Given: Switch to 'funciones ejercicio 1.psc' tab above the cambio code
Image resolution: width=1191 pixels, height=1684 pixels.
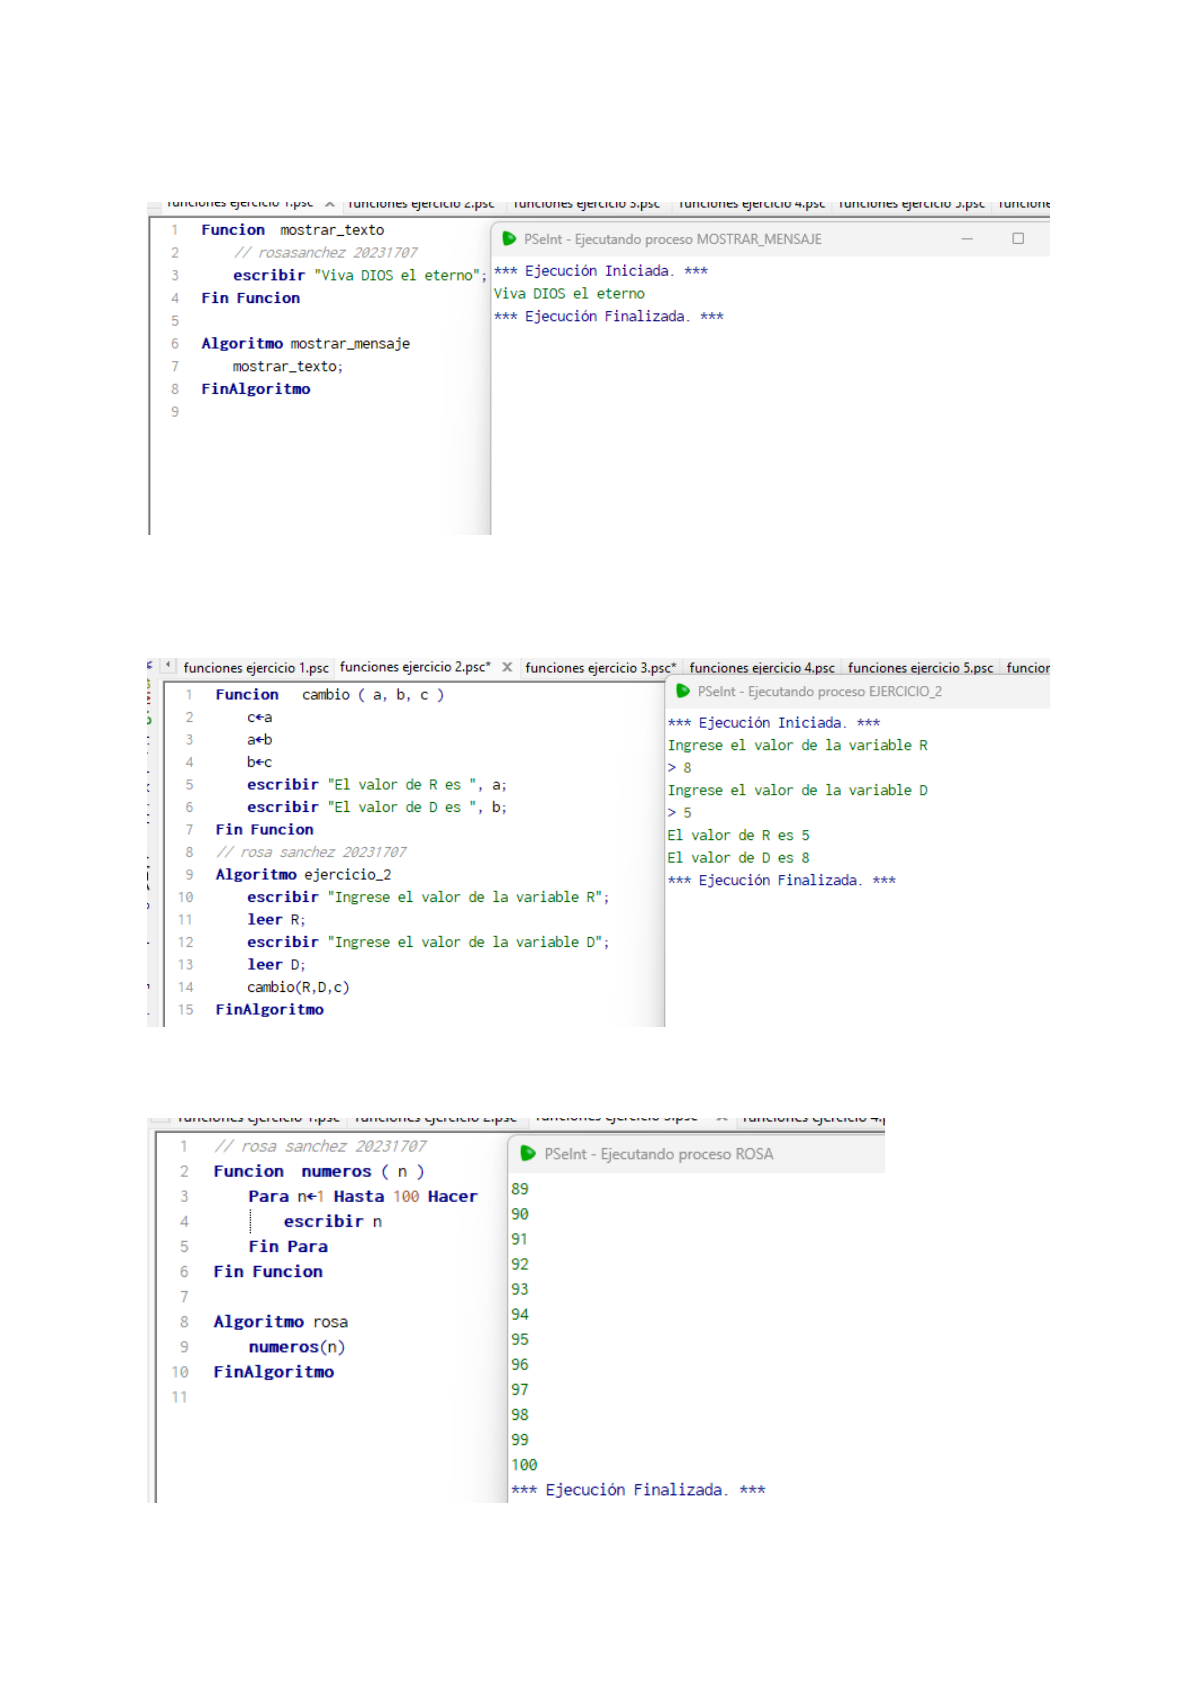Looking at the screenshot, I should click(x=256, y=667).
